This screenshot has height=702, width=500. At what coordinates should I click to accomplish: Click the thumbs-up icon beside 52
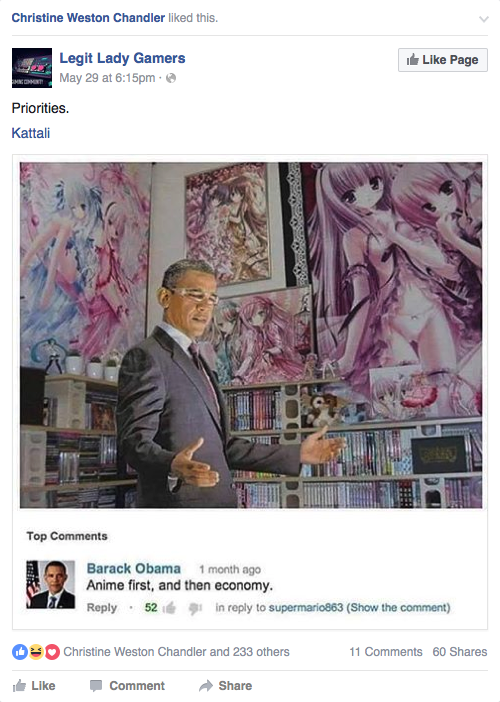pyautogui.click(x=170, y=608)
